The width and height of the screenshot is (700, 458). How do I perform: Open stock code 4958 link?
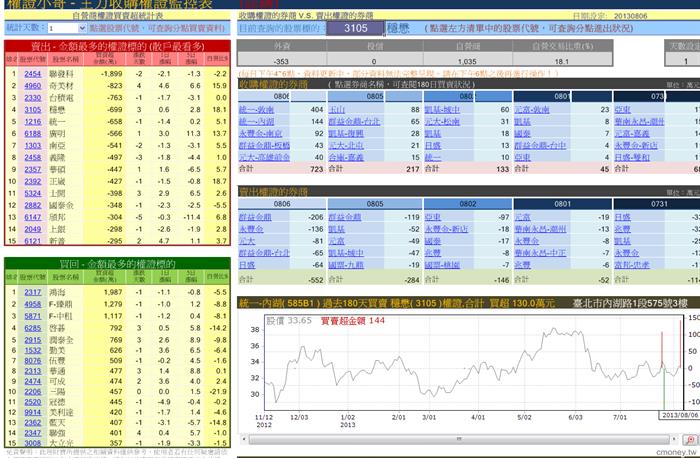coord(33,304)
